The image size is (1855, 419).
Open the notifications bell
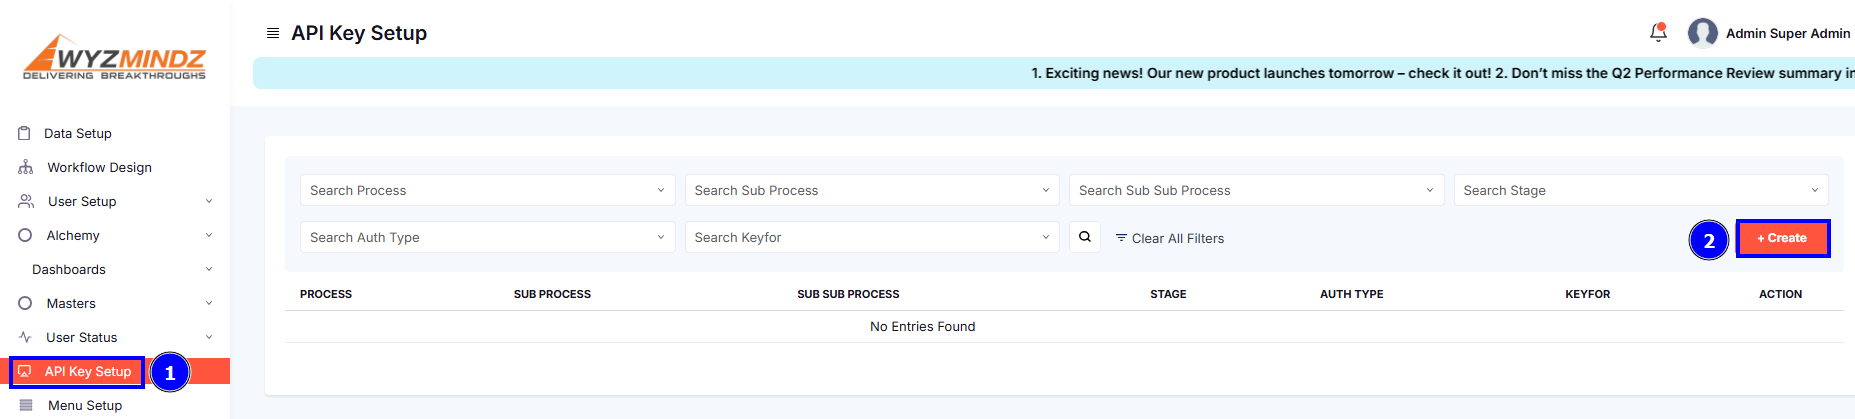(1658, 33)
